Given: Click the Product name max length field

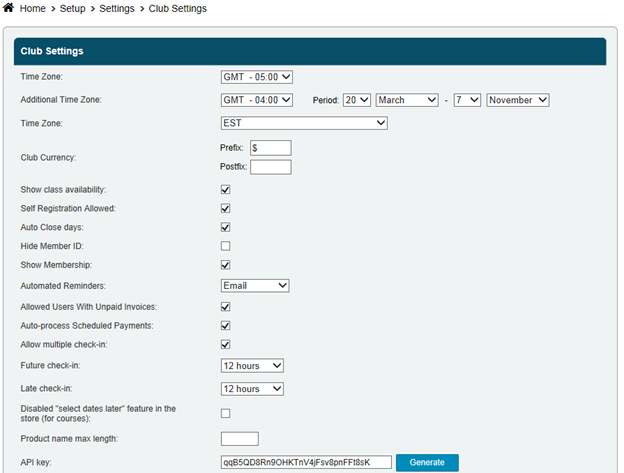Looking at the screenshot, I should coord(239,438).
